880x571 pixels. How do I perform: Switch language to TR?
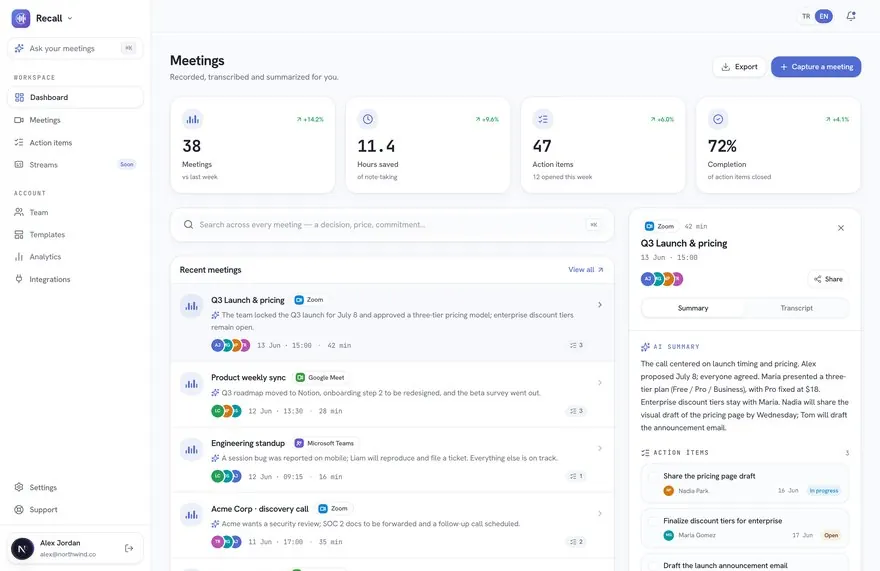click(x=806, y=16)
